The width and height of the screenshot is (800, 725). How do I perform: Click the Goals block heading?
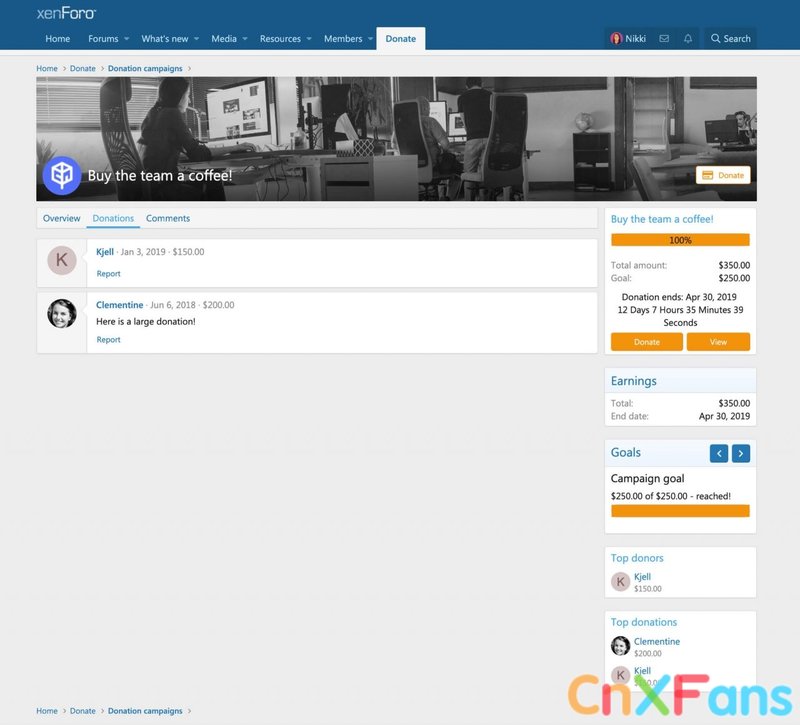(x=626, y=453)
